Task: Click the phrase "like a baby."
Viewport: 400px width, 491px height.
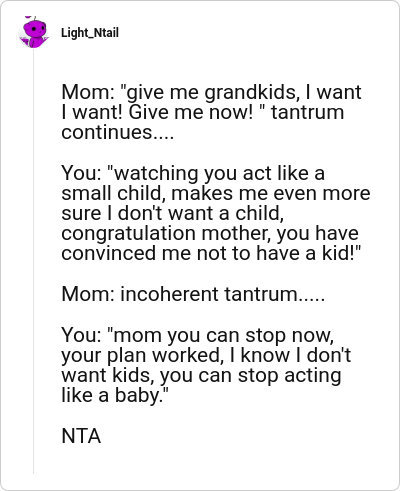Action: click(x=112, y=395)
